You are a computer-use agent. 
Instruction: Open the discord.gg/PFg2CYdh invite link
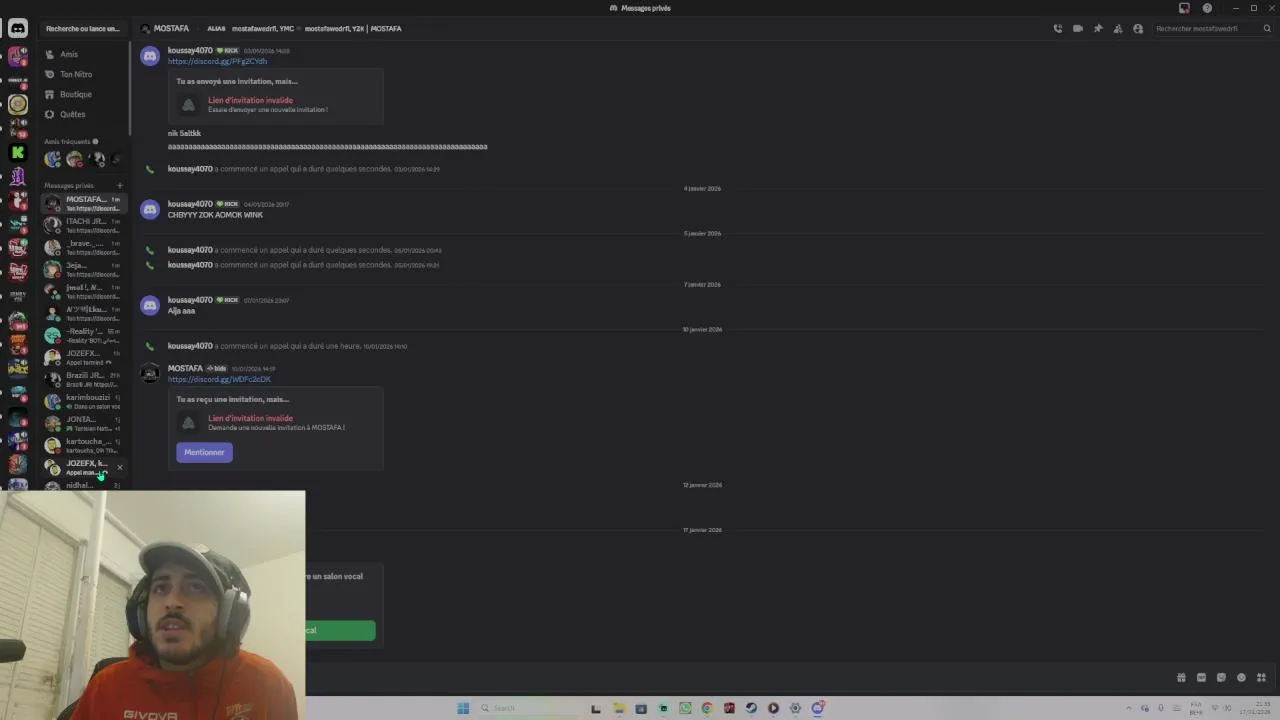pyautogui.click(x=217, y=61)
